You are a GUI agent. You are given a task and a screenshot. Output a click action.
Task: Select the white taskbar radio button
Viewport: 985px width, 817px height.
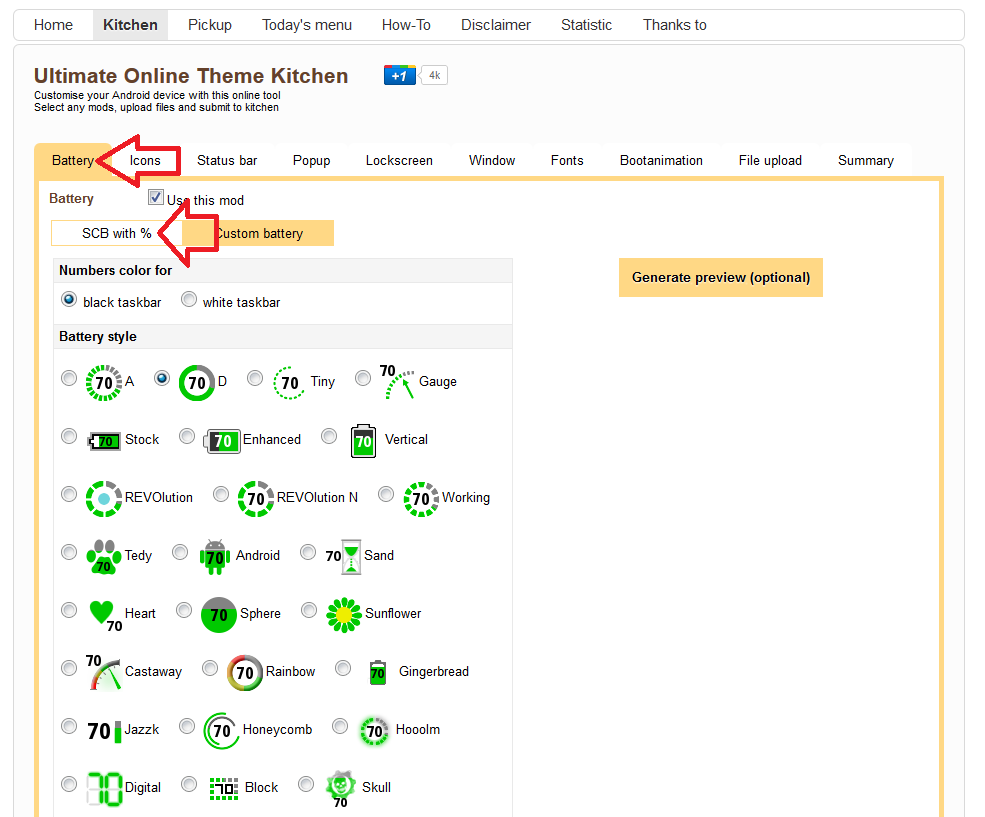(189, 300)
